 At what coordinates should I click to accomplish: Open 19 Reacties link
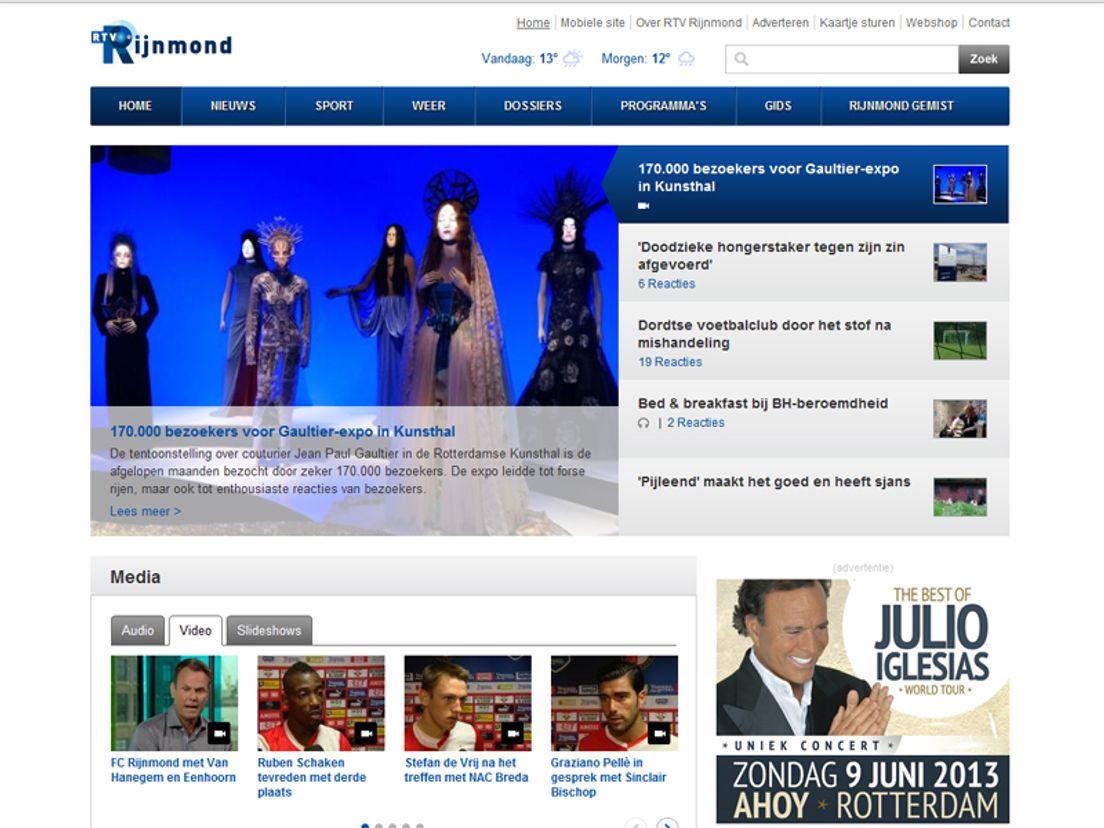click(x=670, y=362)
